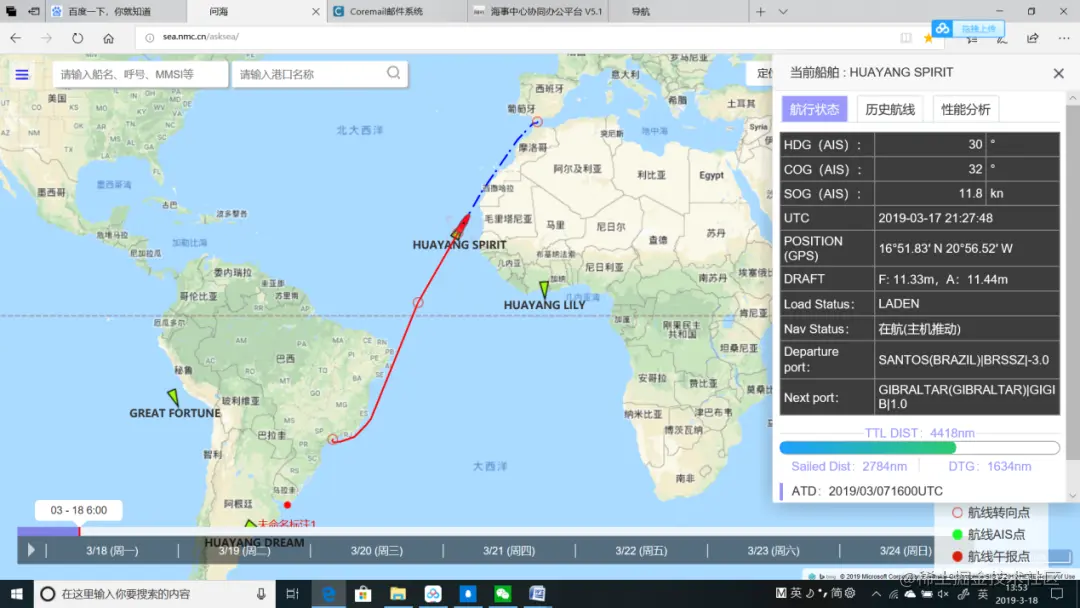Select the HUAYANG LILY ship marker

coord(544,289)
